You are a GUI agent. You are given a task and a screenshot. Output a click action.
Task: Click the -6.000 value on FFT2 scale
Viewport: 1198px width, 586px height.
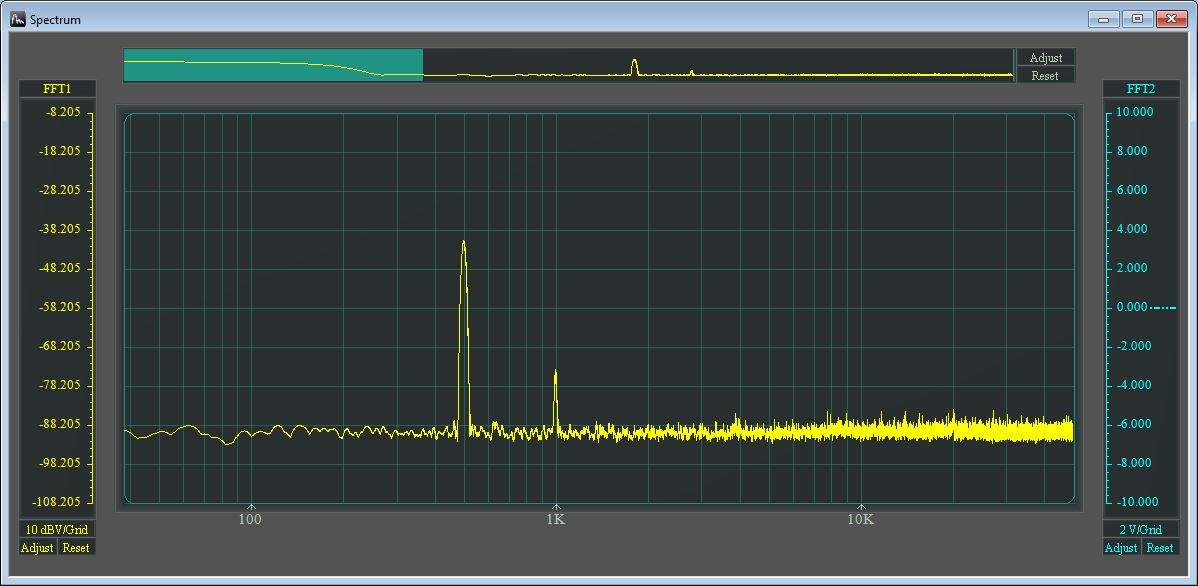pyautogui.click(x=1132, y=424)
